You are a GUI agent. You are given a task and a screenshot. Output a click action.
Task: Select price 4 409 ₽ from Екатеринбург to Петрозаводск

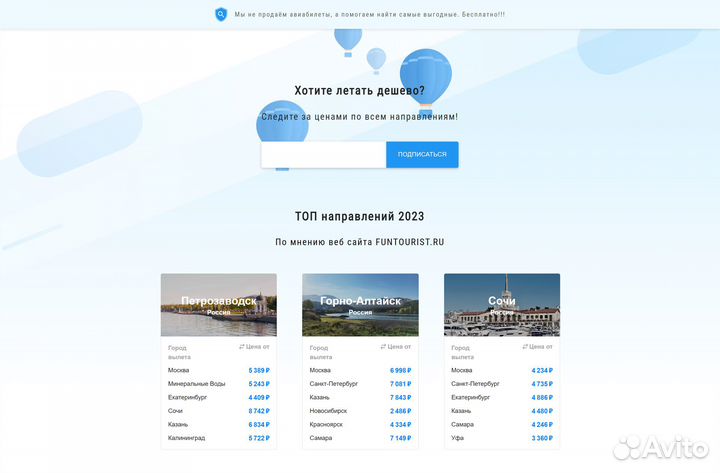click(259, 397)
